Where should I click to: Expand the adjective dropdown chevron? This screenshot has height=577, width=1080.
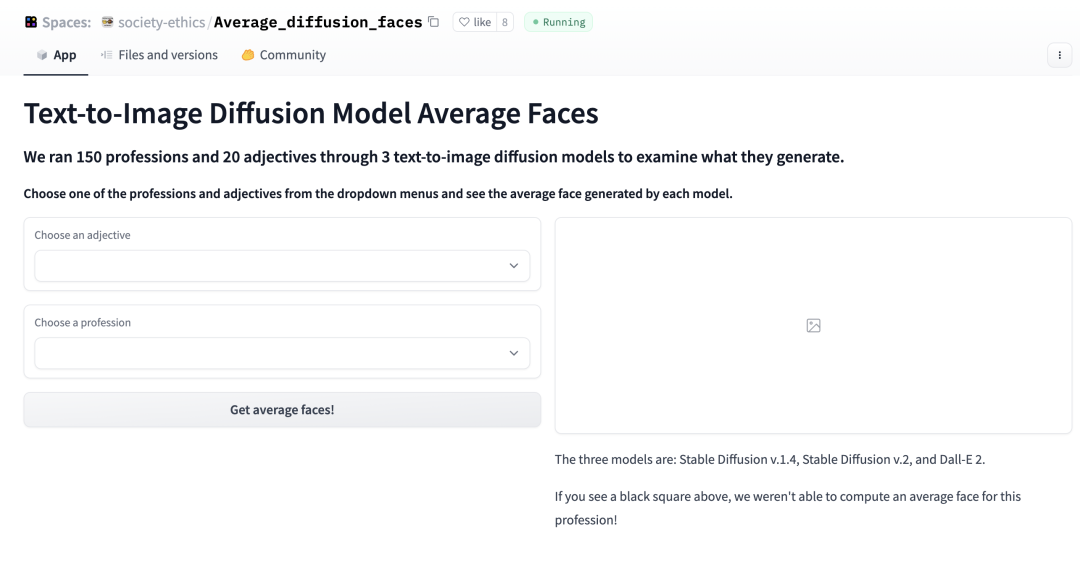(514, 266)
